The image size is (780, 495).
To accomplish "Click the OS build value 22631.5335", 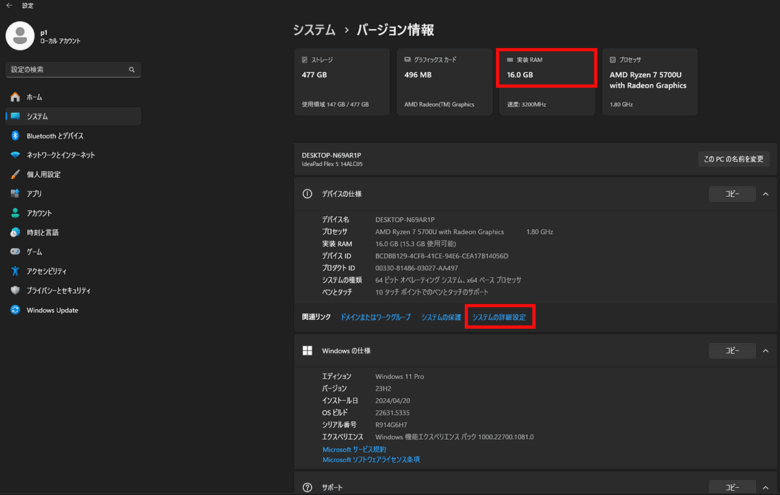I will coord(392,413).
